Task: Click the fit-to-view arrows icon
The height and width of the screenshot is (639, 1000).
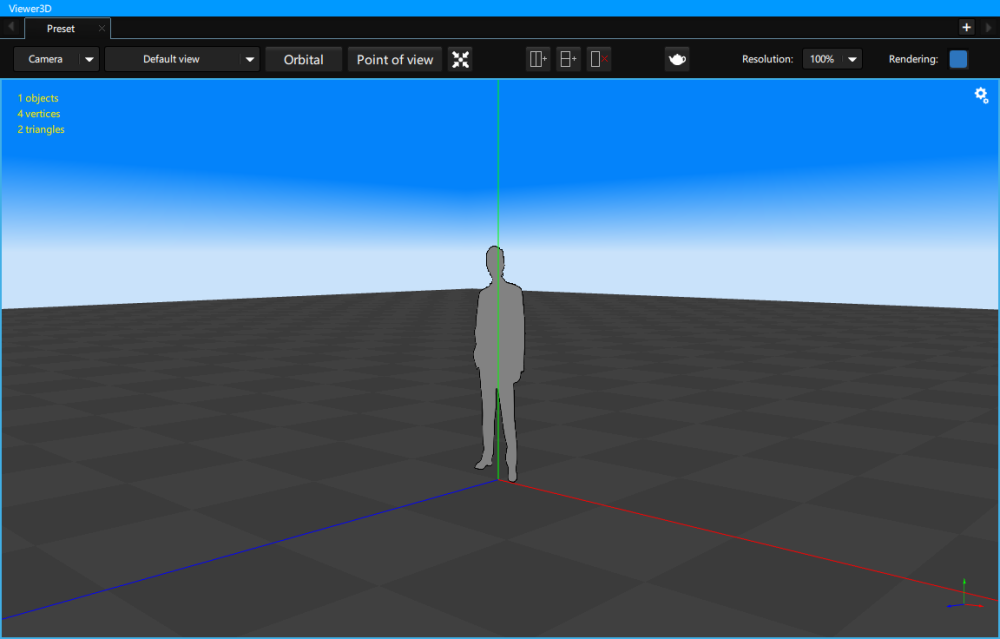Action: tap(460, 59)
